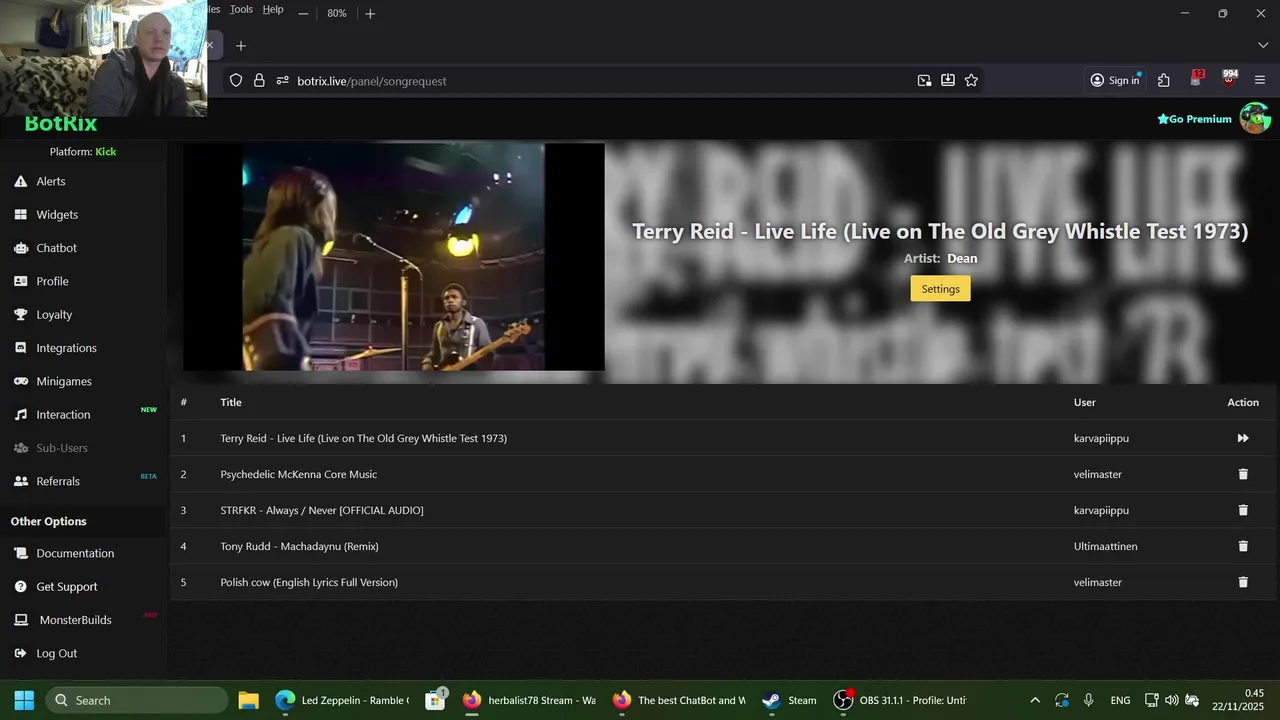
Task: Switch to Steam in the taskbar
Action: (x=789, y=700)
